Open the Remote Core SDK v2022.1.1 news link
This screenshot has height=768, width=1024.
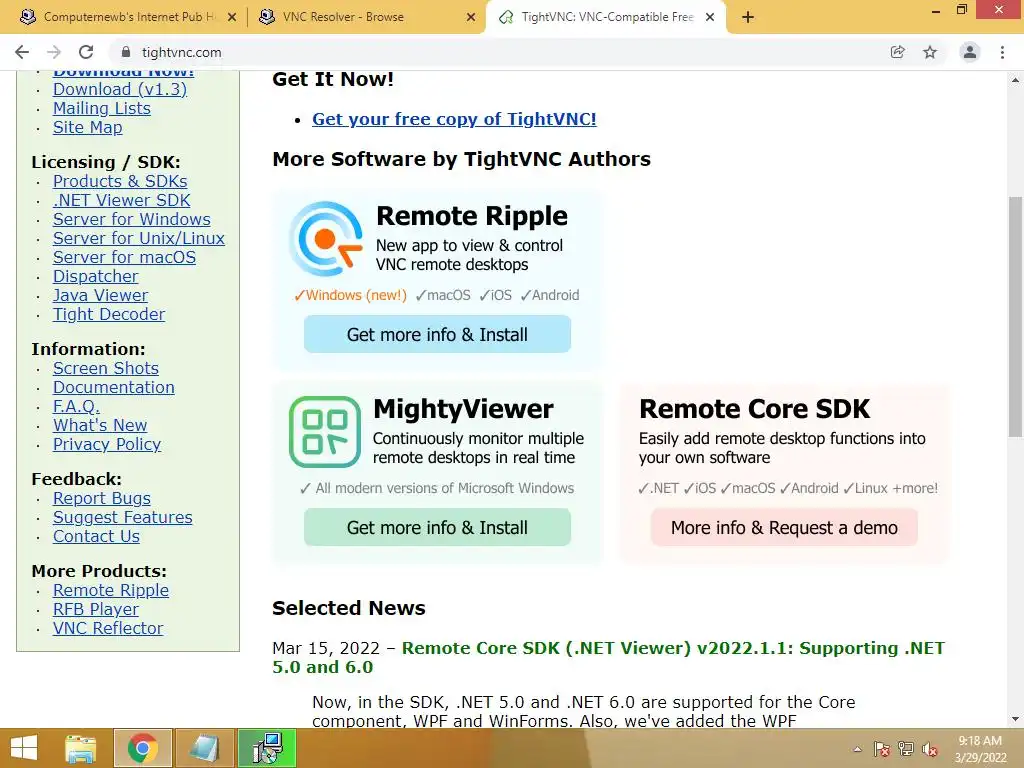(x=608, y=658)
